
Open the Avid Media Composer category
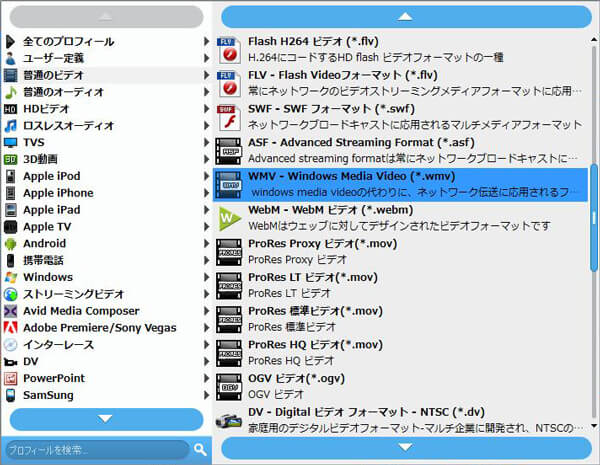106,311
